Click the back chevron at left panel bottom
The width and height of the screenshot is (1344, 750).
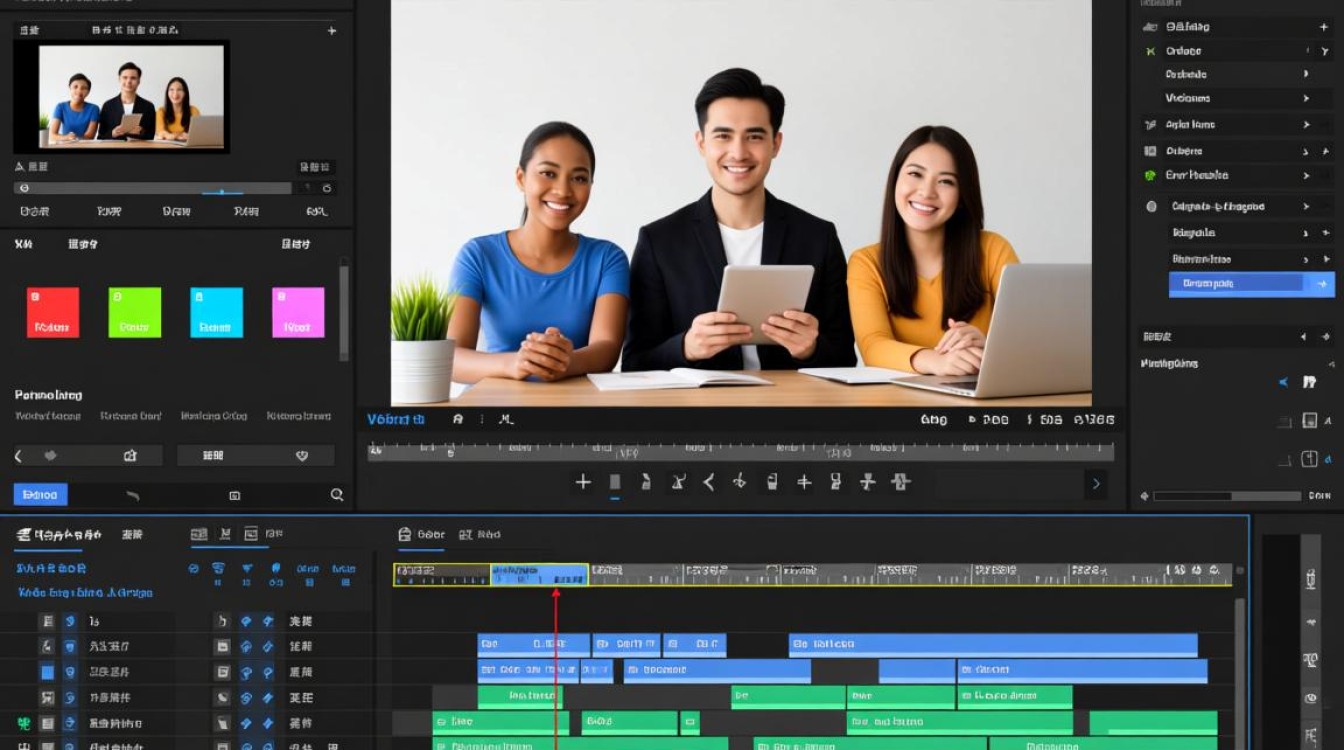point(18,455)
